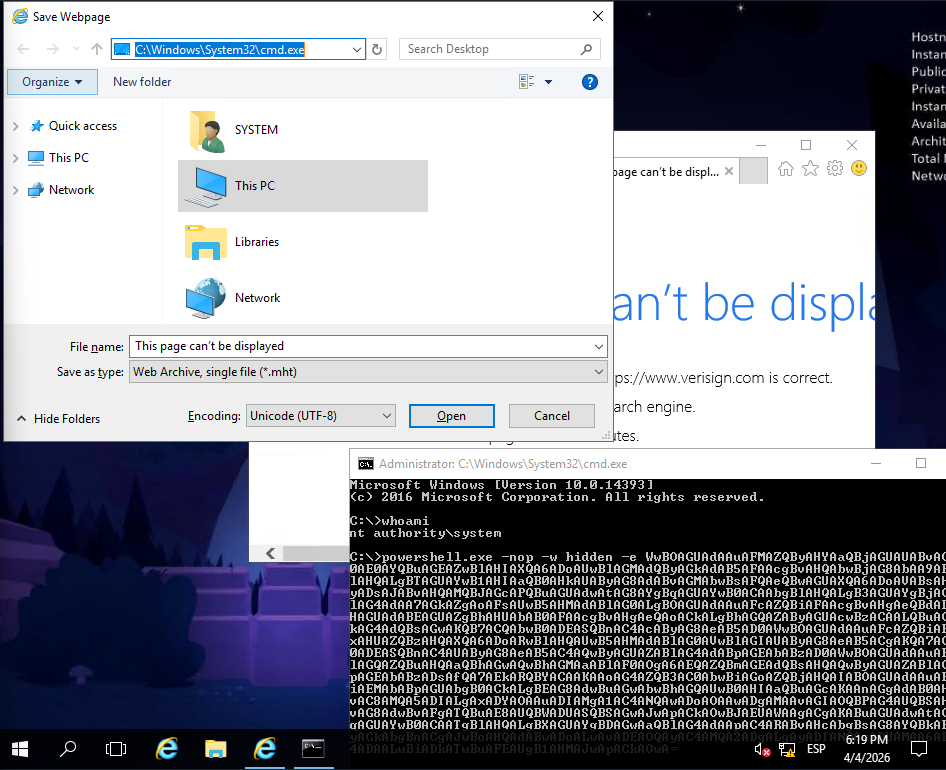Image resolution: width=946 pixels, height=770 pixels.
Task: Click the refresh button beside address bar
Action: tap(377, 49)
